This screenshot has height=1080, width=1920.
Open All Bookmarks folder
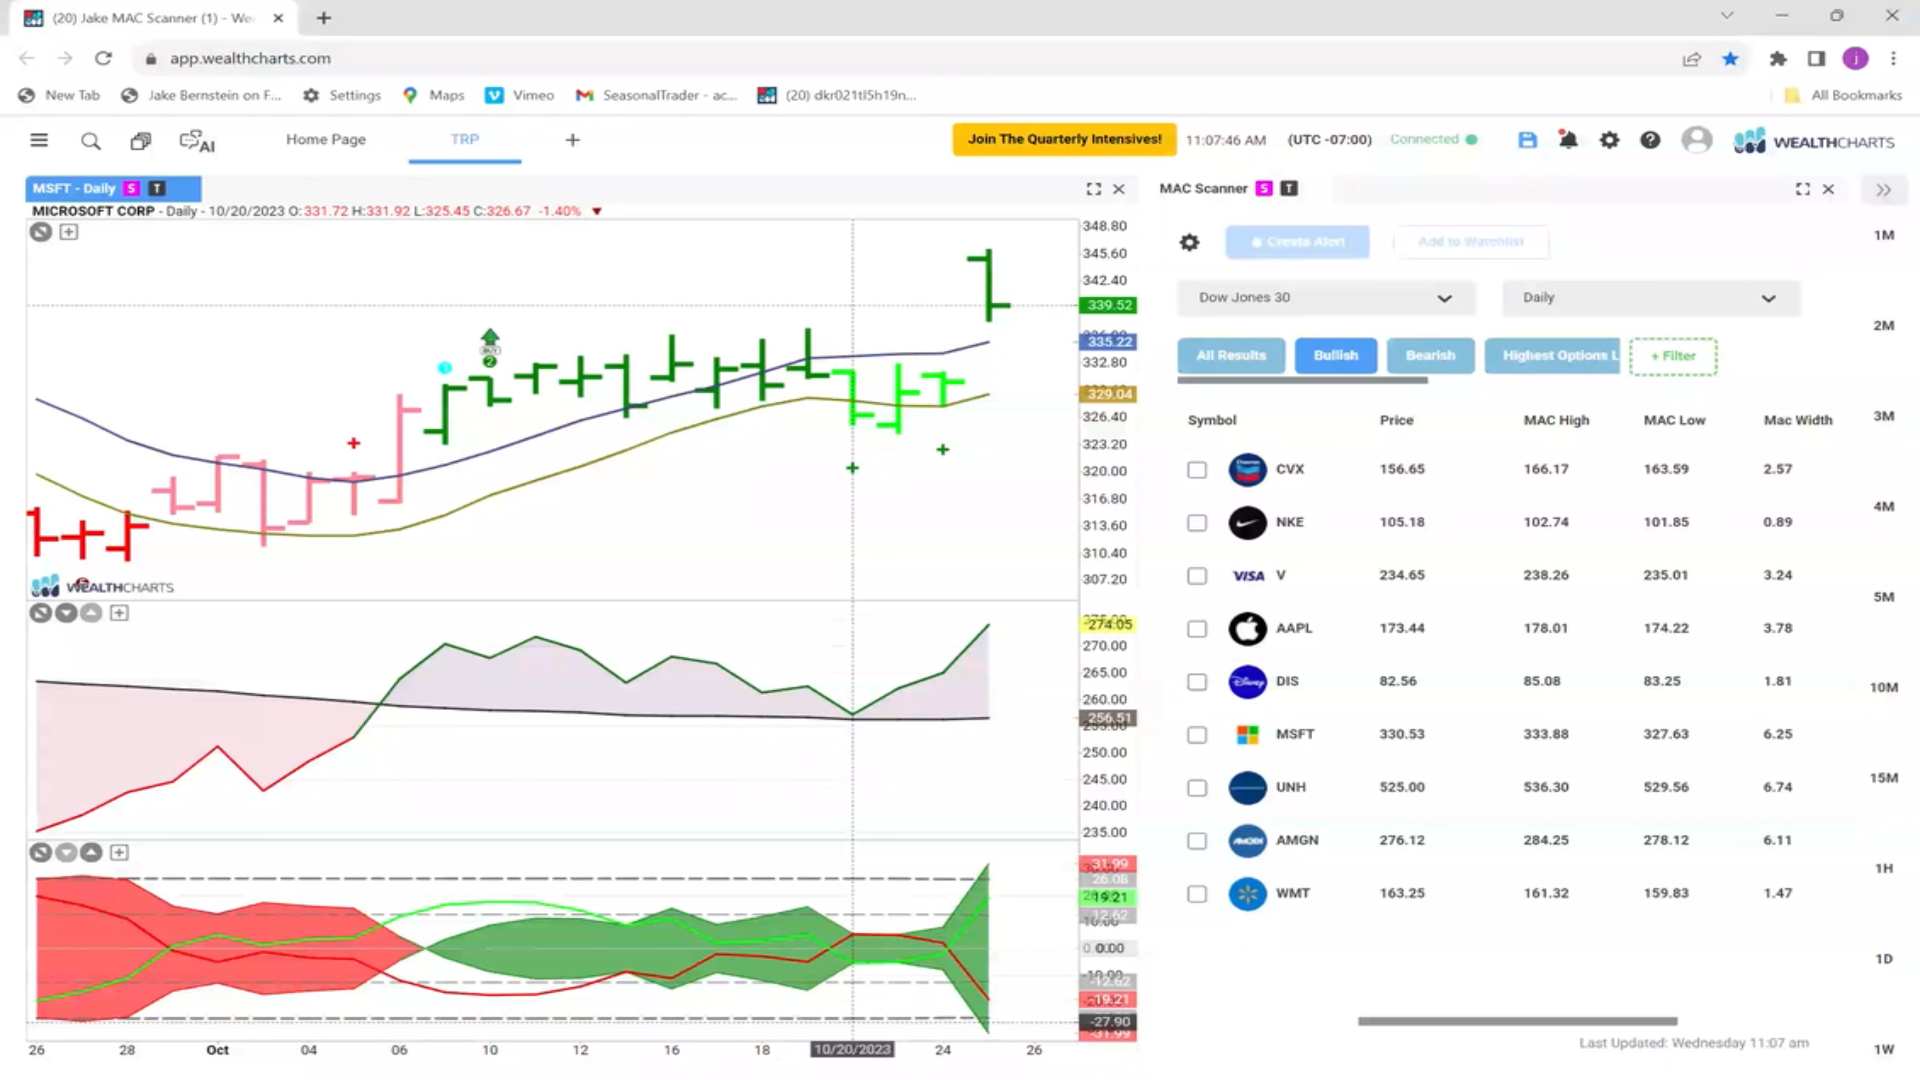pos(1844,96)
